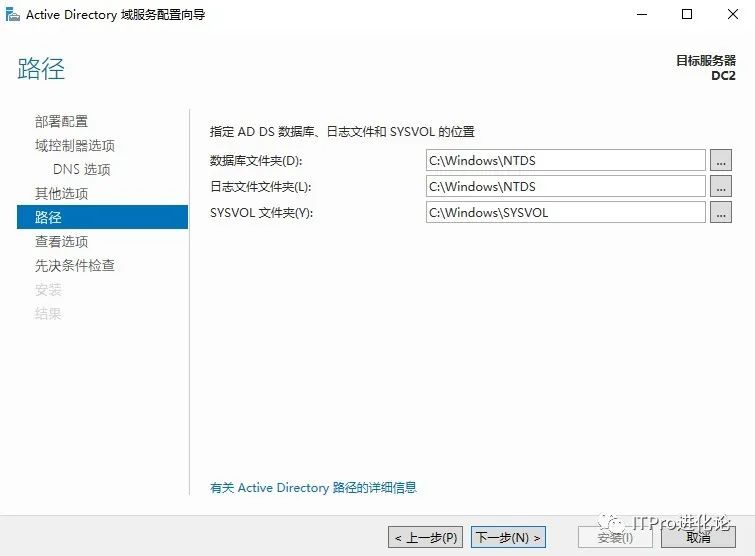Viewport: 755px width, 556px height.
Task: Browse for log files folder location
Action: click(721, 186)
